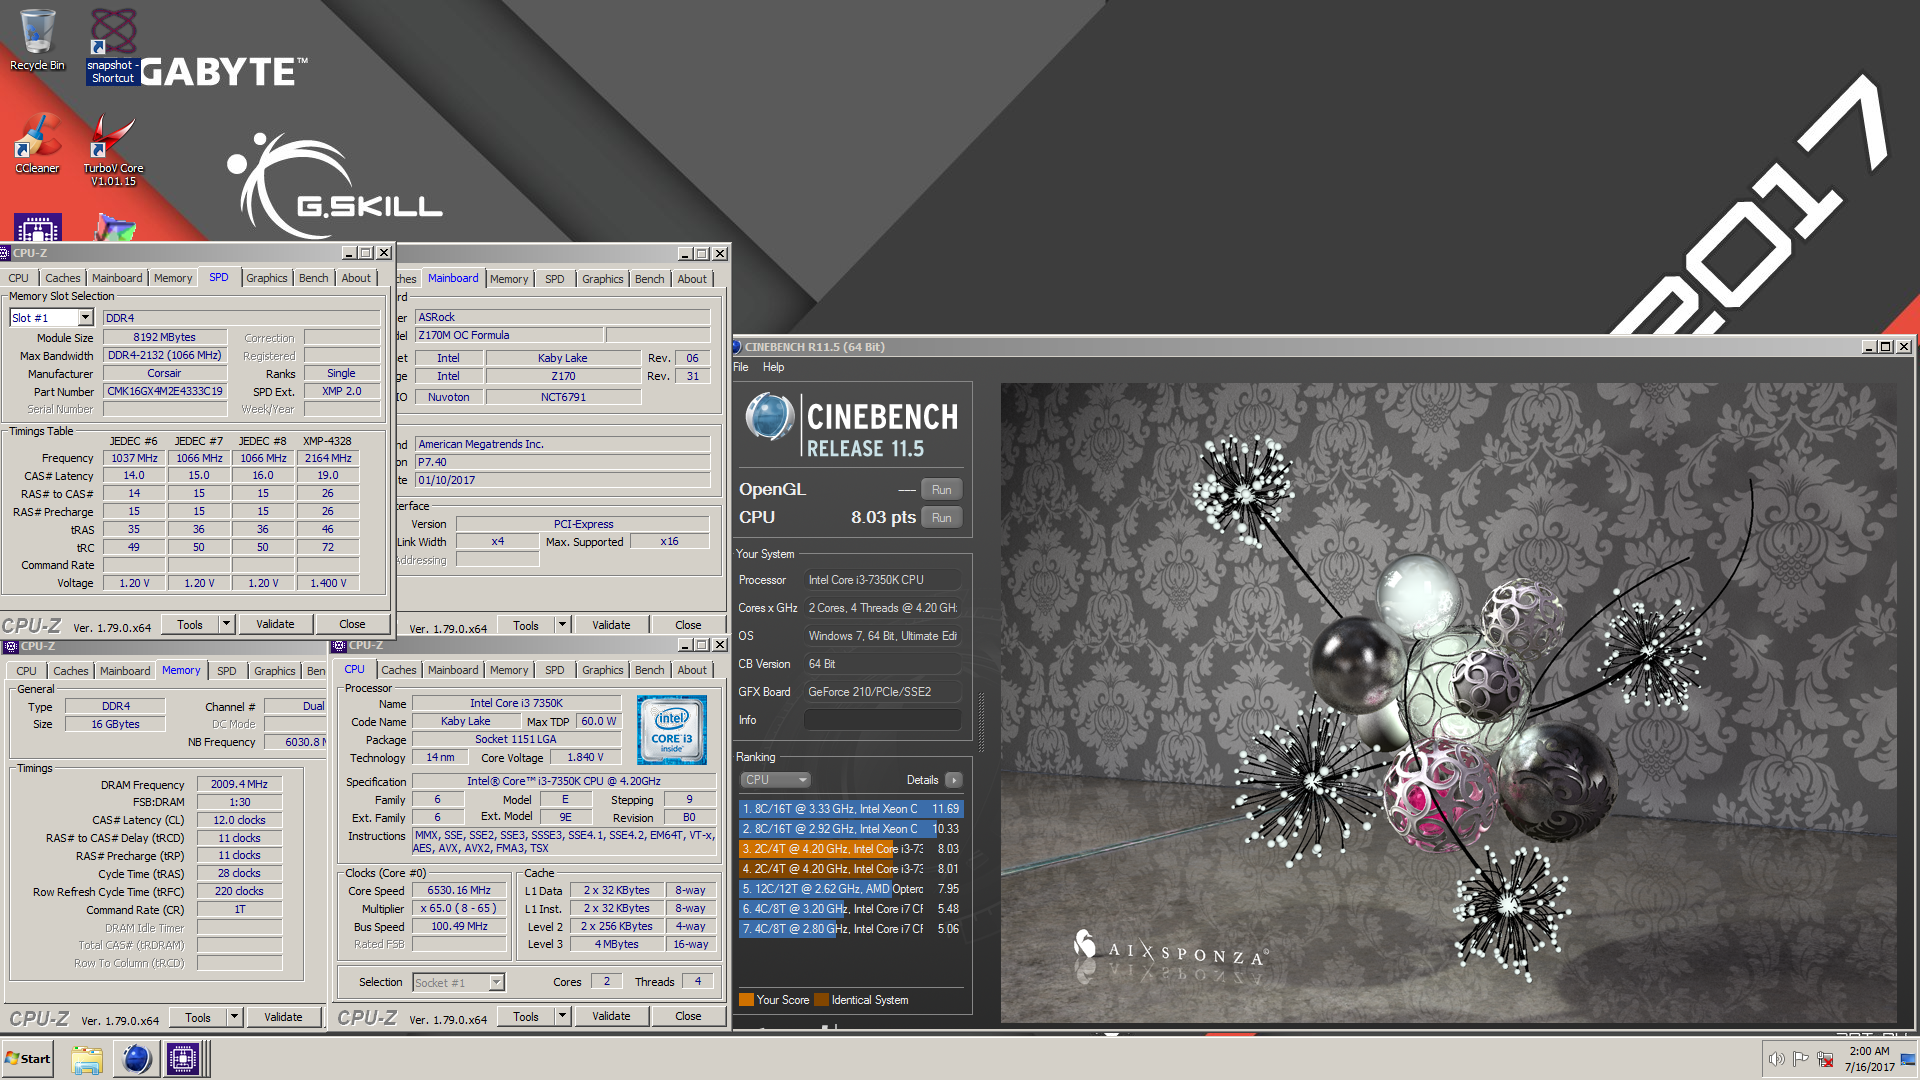Select the snapshot Shortcut desktop icon

(113, 45)
